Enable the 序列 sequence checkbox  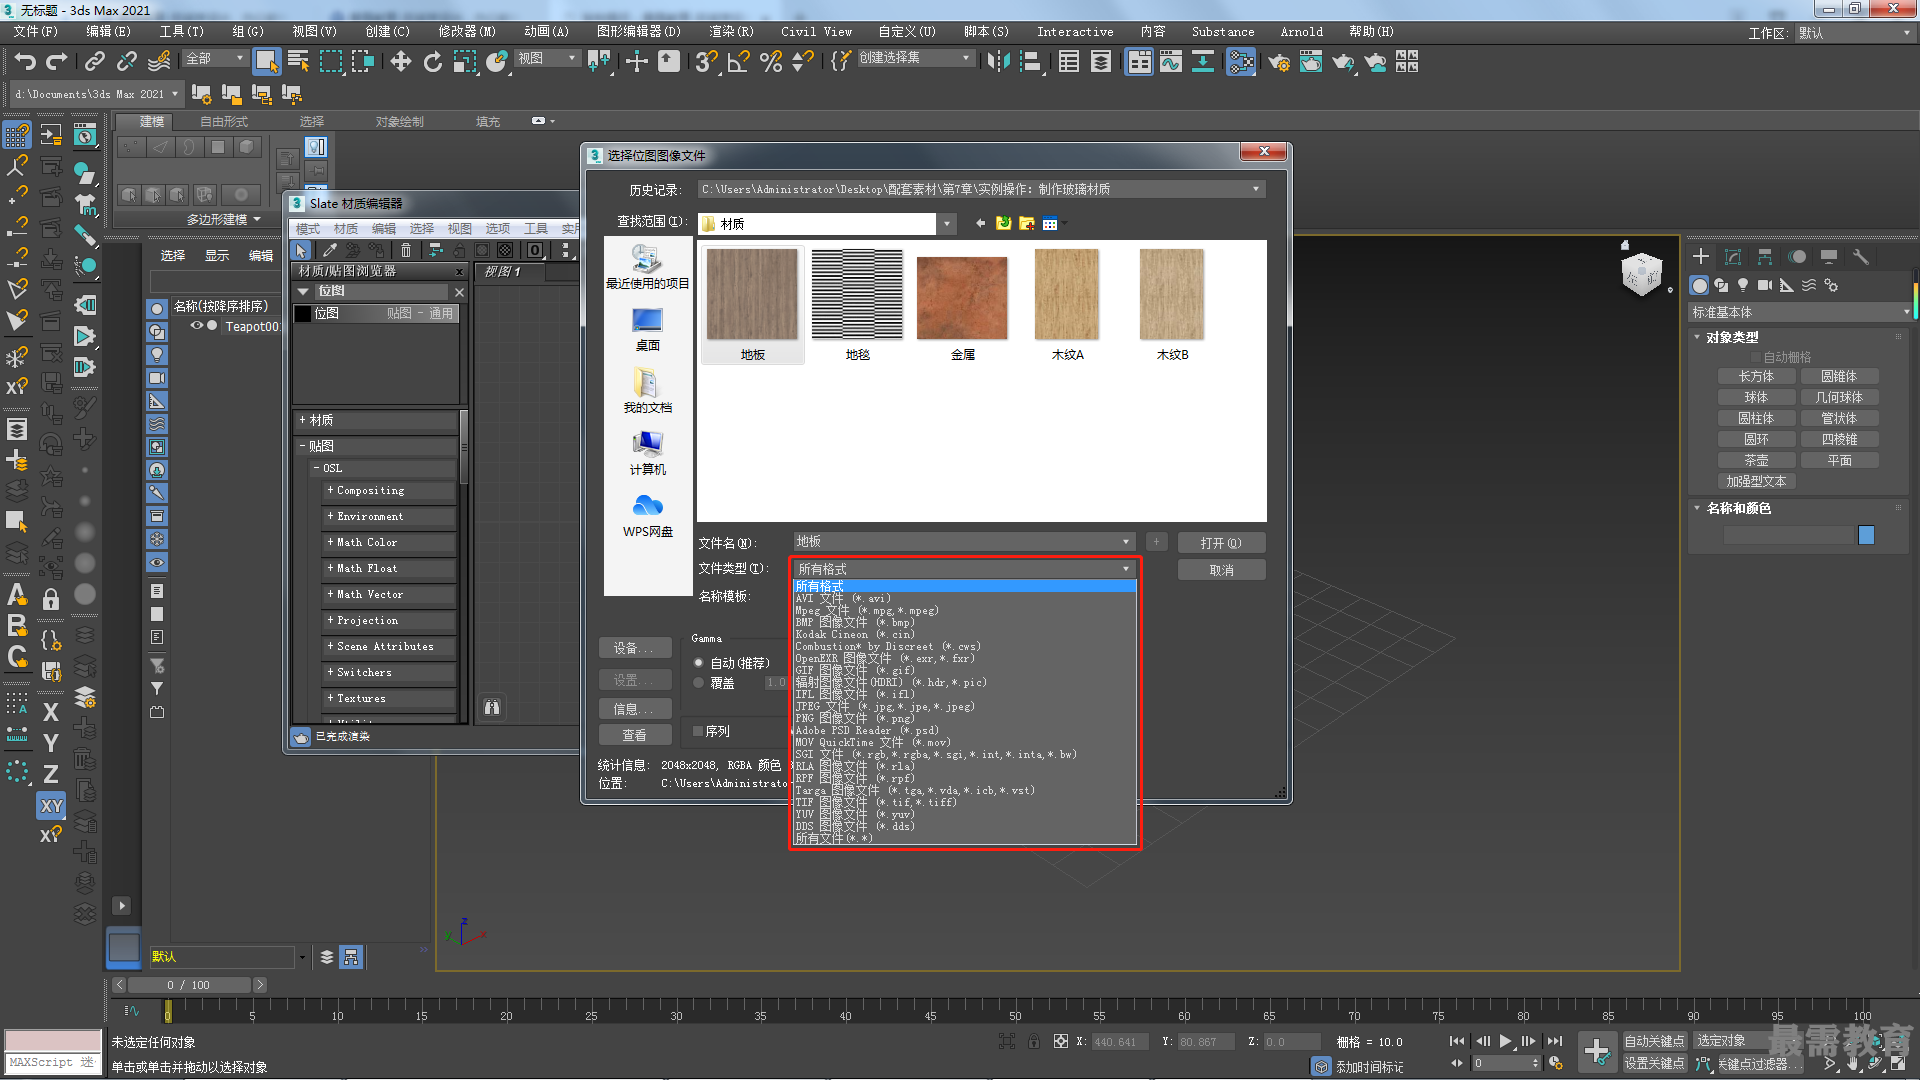pyautogui.click(x=698, y=731)
